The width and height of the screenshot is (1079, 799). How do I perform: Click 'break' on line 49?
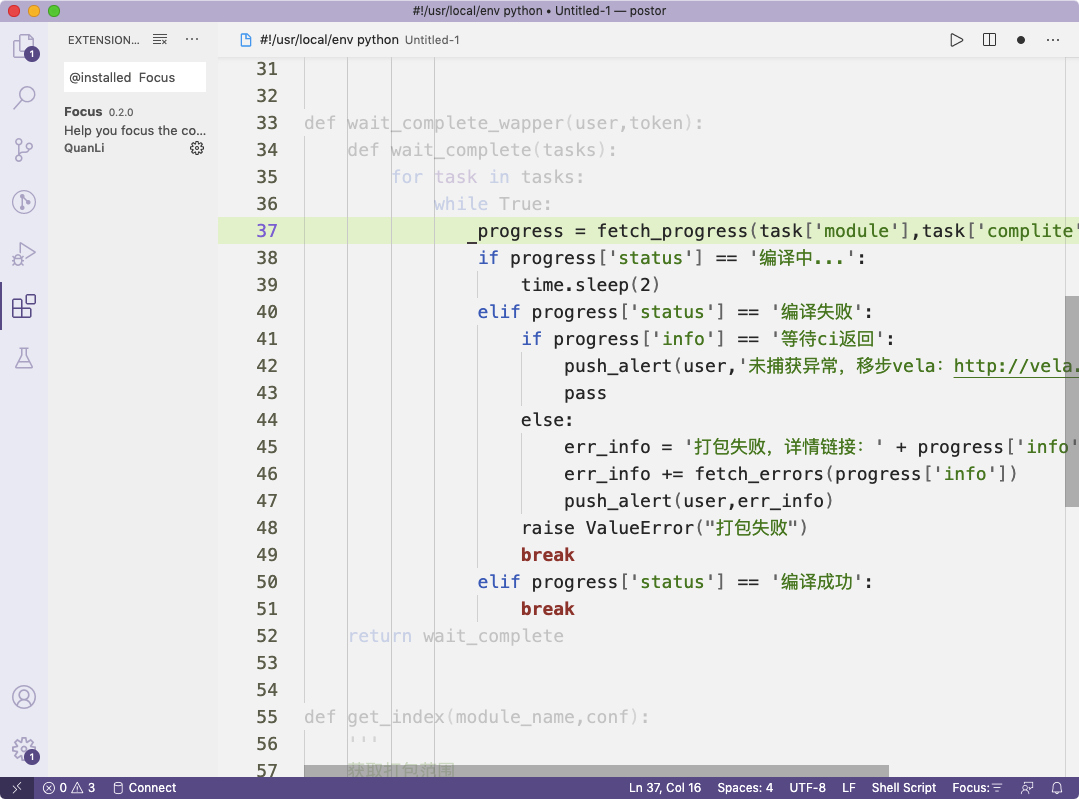(548, 555)
